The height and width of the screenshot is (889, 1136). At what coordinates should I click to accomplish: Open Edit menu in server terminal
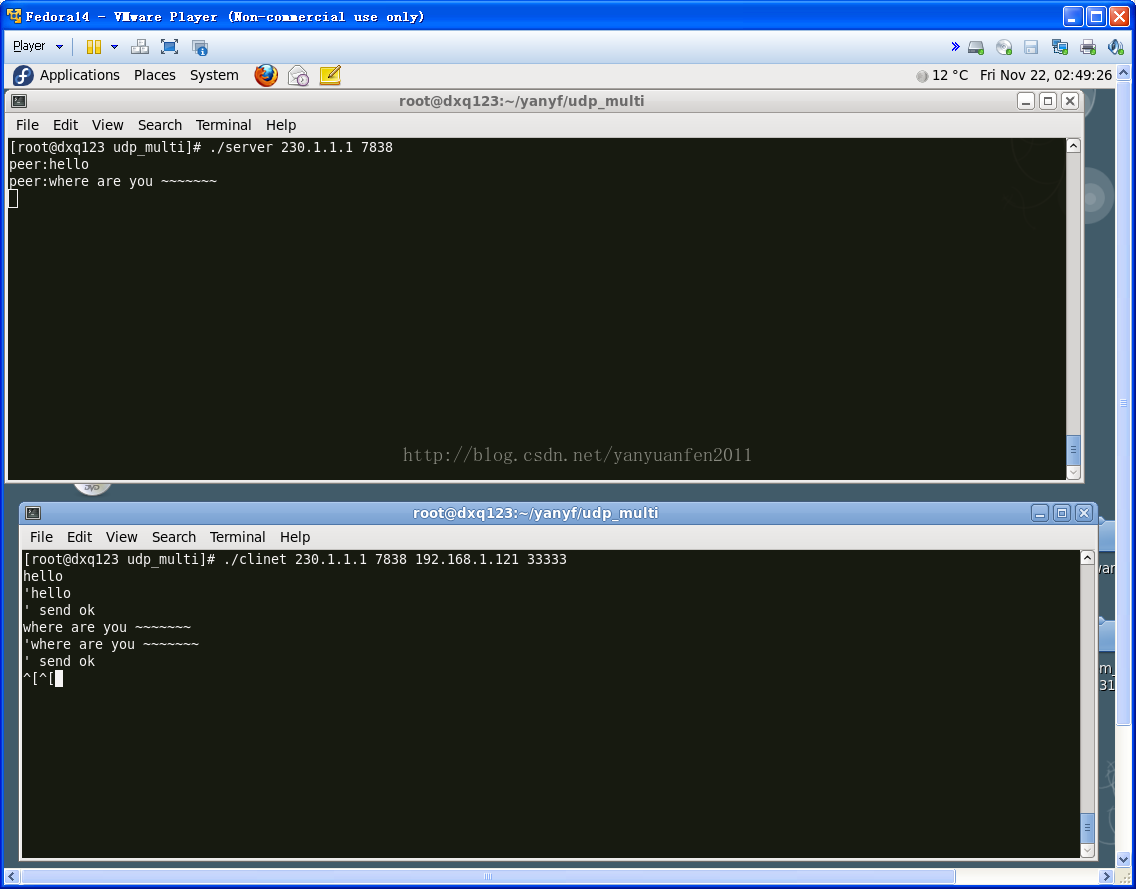65,125
